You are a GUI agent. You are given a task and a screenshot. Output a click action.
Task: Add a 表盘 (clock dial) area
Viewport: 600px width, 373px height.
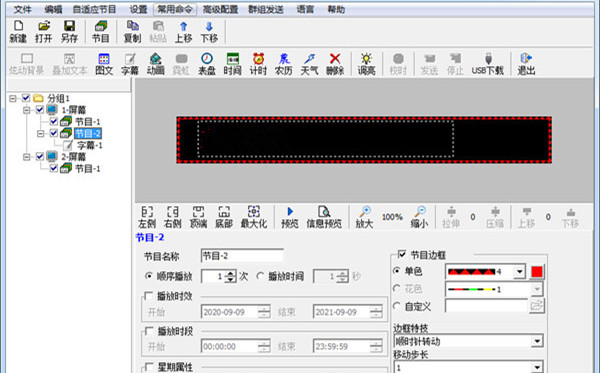(207, 64)
